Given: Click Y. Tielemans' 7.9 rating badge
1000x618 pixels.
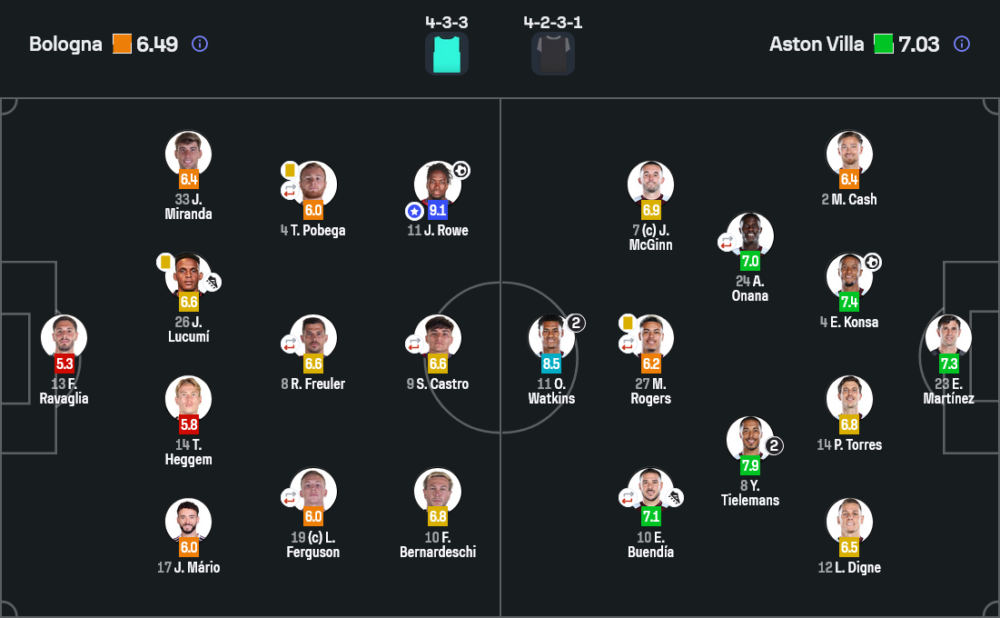Looking at the screenshot, I should 750,466.
